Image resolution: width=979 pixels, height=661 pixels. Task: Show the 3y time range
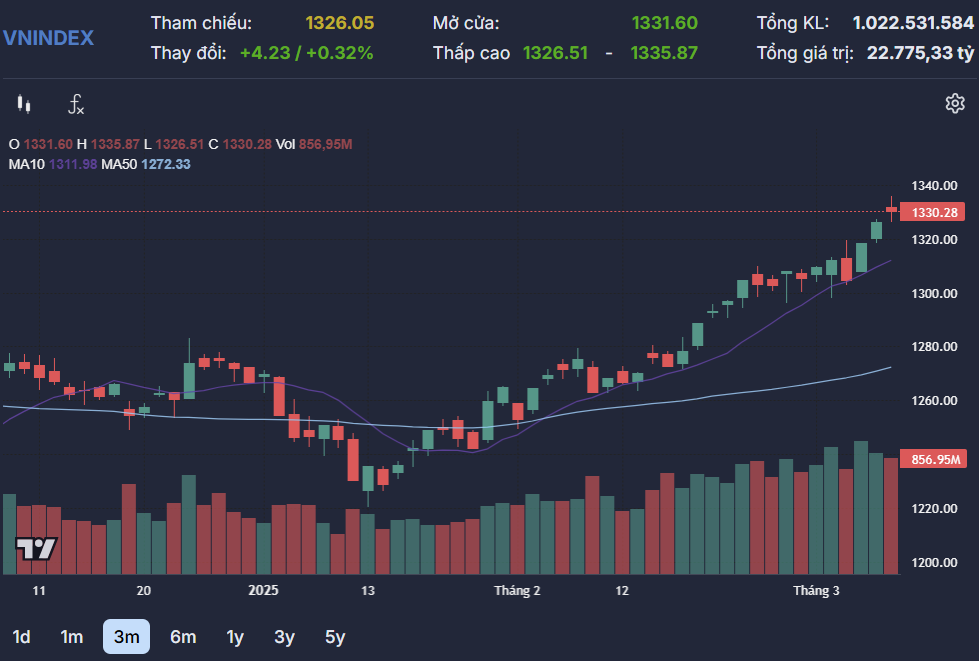(285, 637)
